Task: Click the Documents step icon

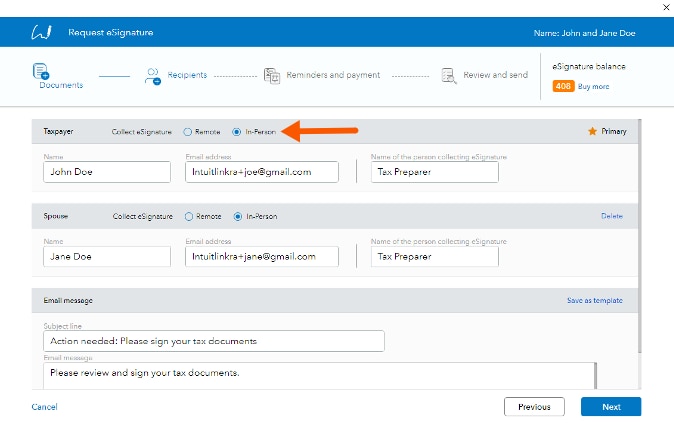Action: 41,71
